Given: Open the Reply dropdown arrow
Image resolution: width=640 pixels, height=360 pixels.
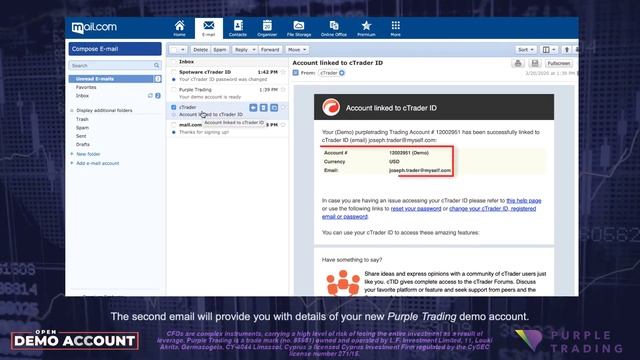Looking at the screenshot, I should [253, 49].
